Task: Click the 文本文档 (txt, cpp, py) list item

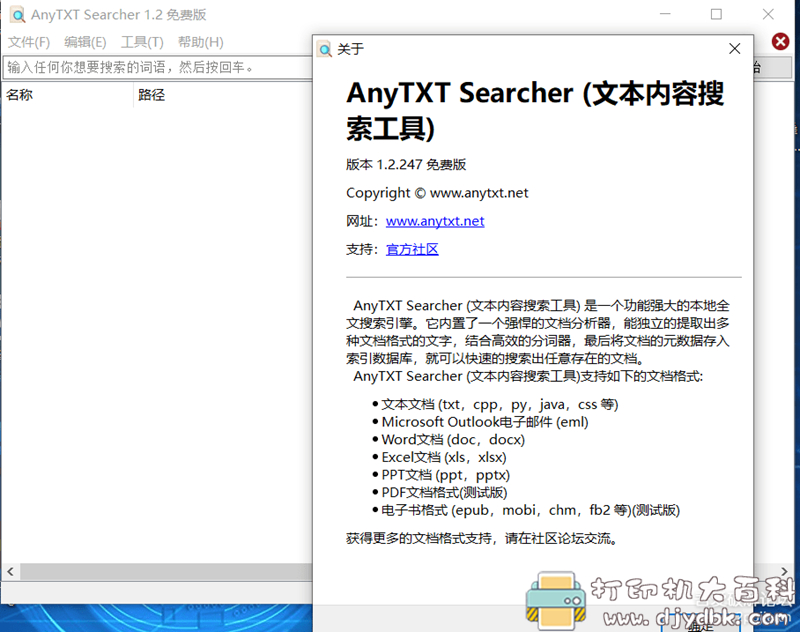Action: point(499,405)
